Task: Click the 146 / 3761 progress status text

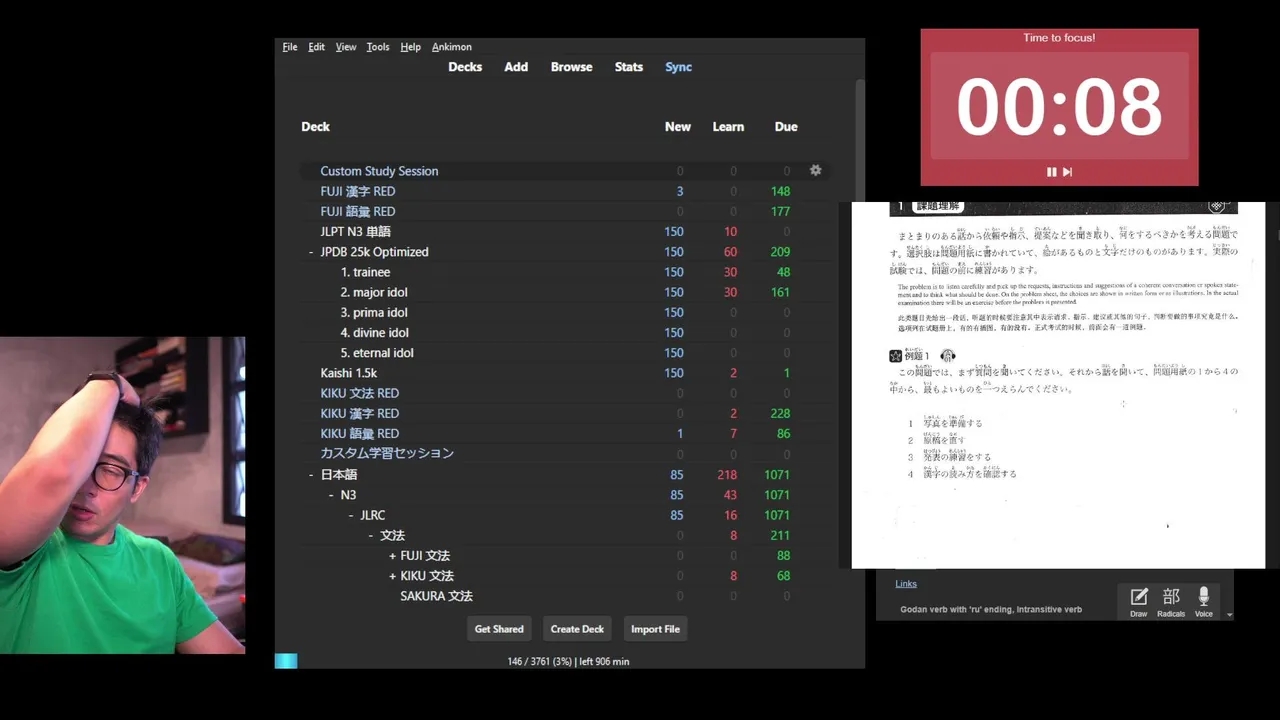Action: coord(568,661)
